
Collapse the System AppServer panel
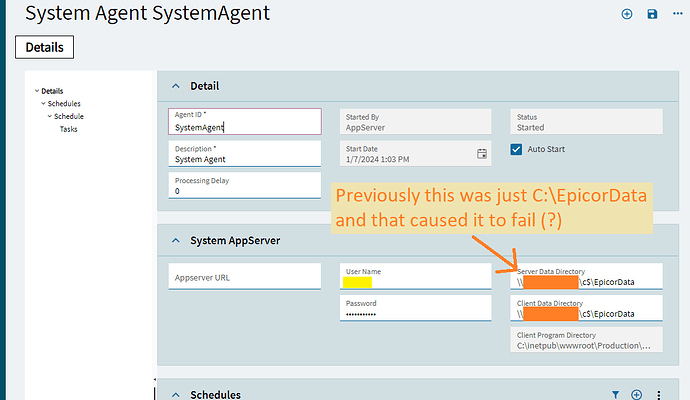point(176,241)
